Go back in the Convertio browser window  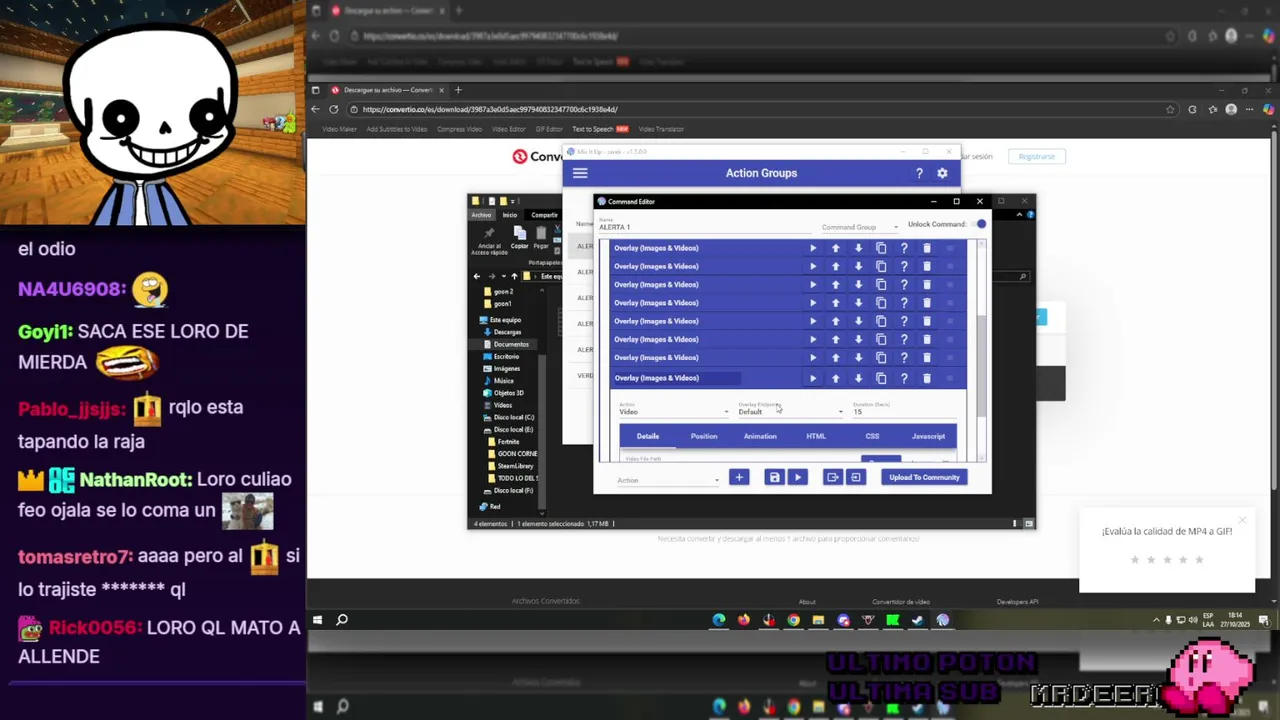(x=315, y=109)
